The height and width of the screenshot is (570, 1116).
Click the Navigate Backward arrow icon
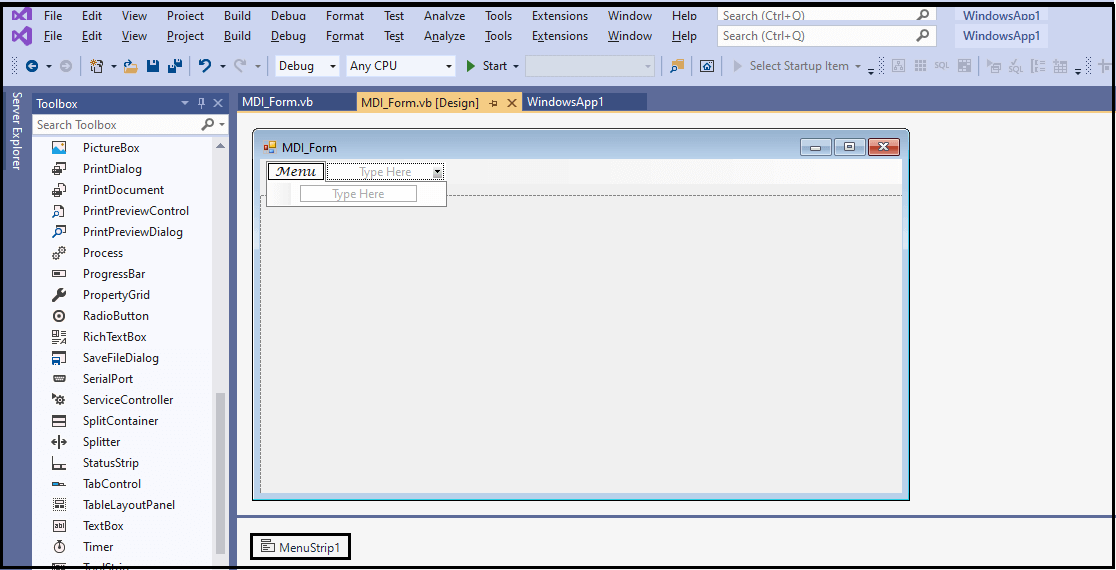pos(32,66)
